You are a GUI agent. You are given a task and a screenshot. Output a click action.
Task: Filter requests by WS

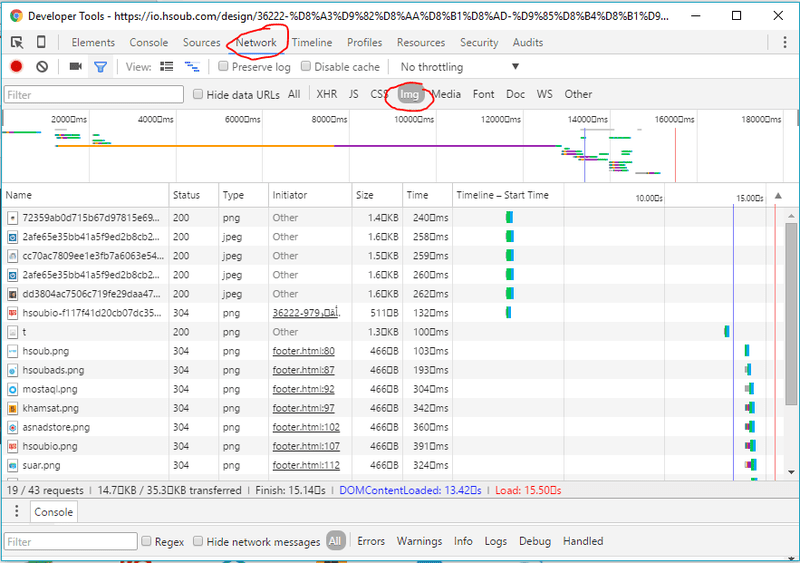click(544, 94)
